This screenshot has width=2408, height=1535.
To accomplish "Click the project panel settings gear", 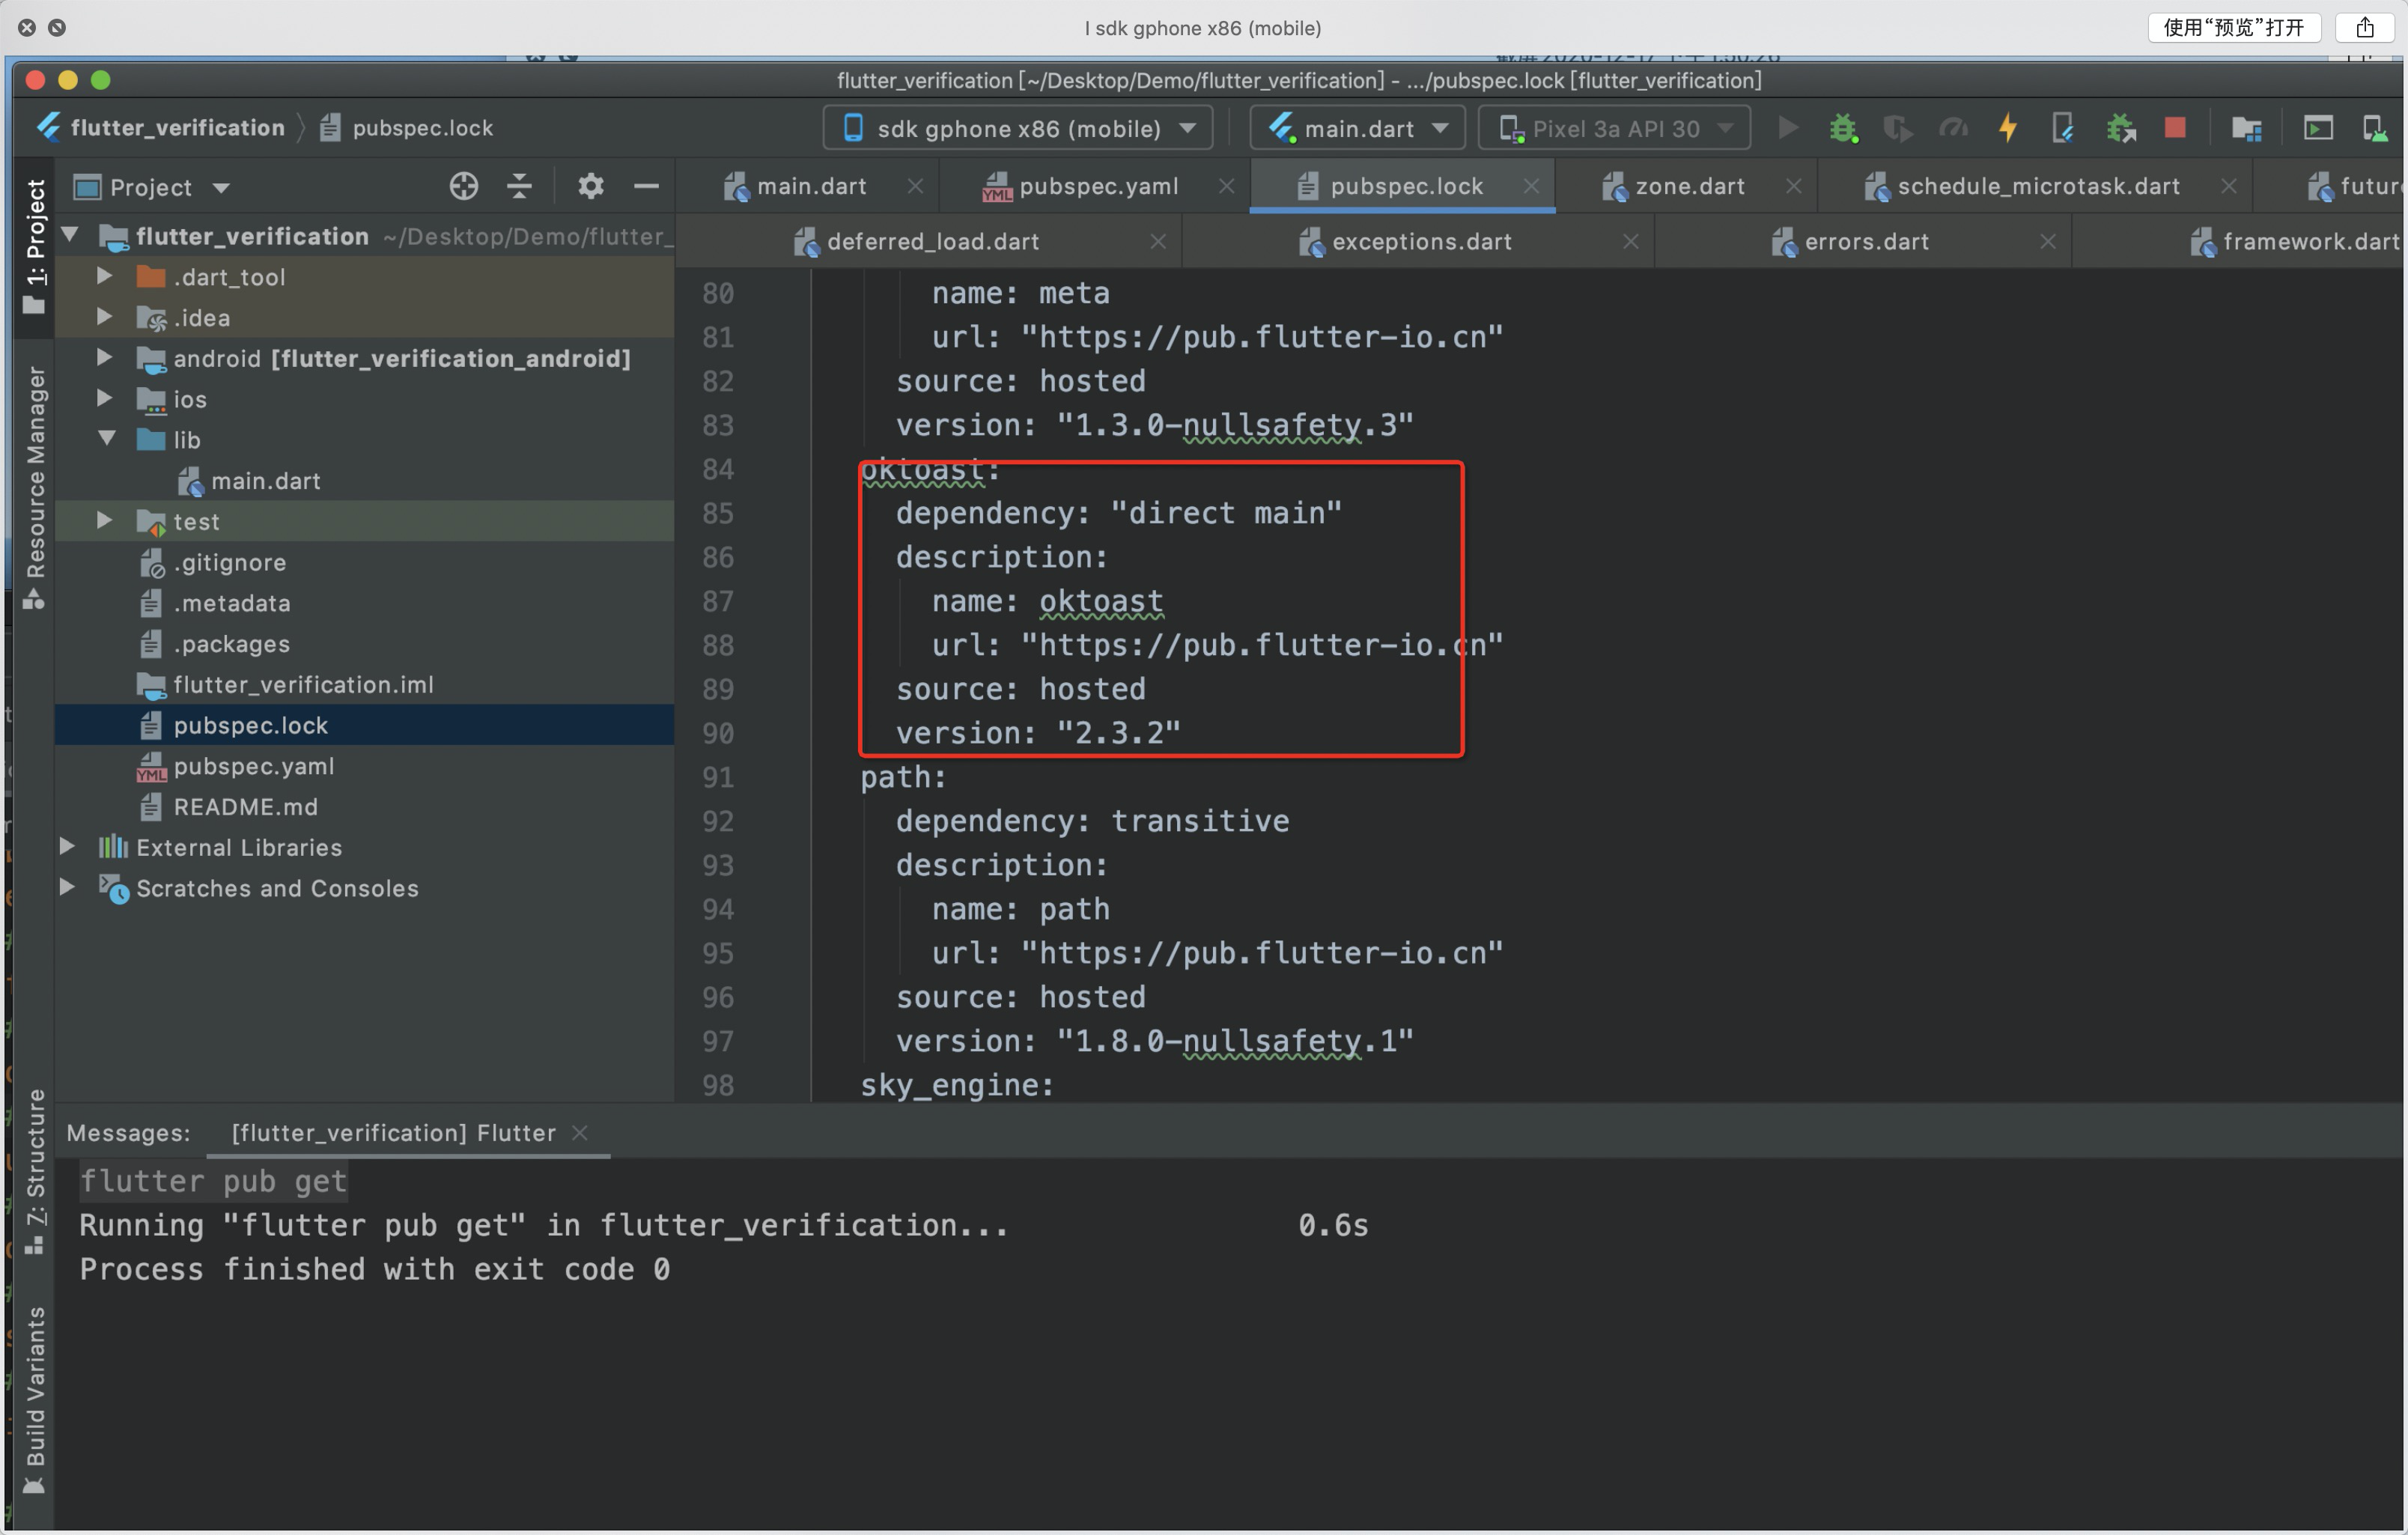I will [x=591, y=186].
